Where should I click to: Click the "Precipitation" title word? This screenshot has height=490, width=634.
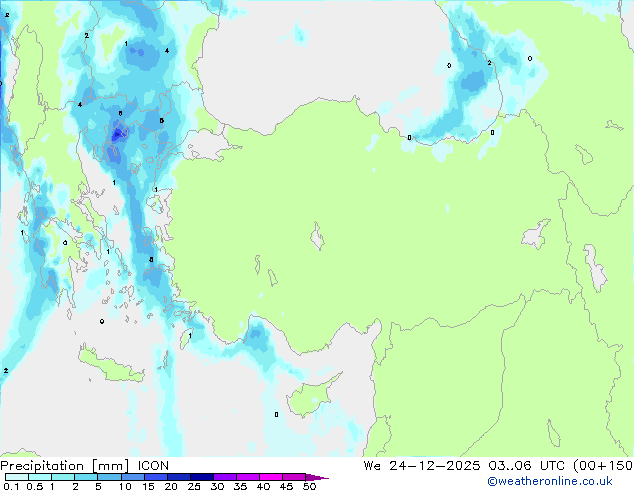tap(42, 466)
